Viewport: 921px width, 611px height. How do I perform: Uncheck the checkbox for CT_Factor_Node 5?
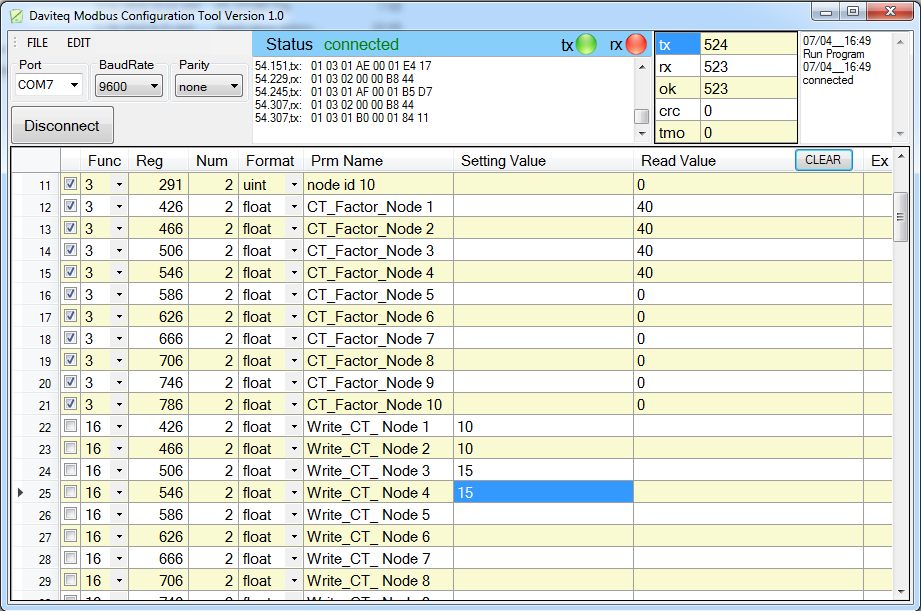(70, 294)
